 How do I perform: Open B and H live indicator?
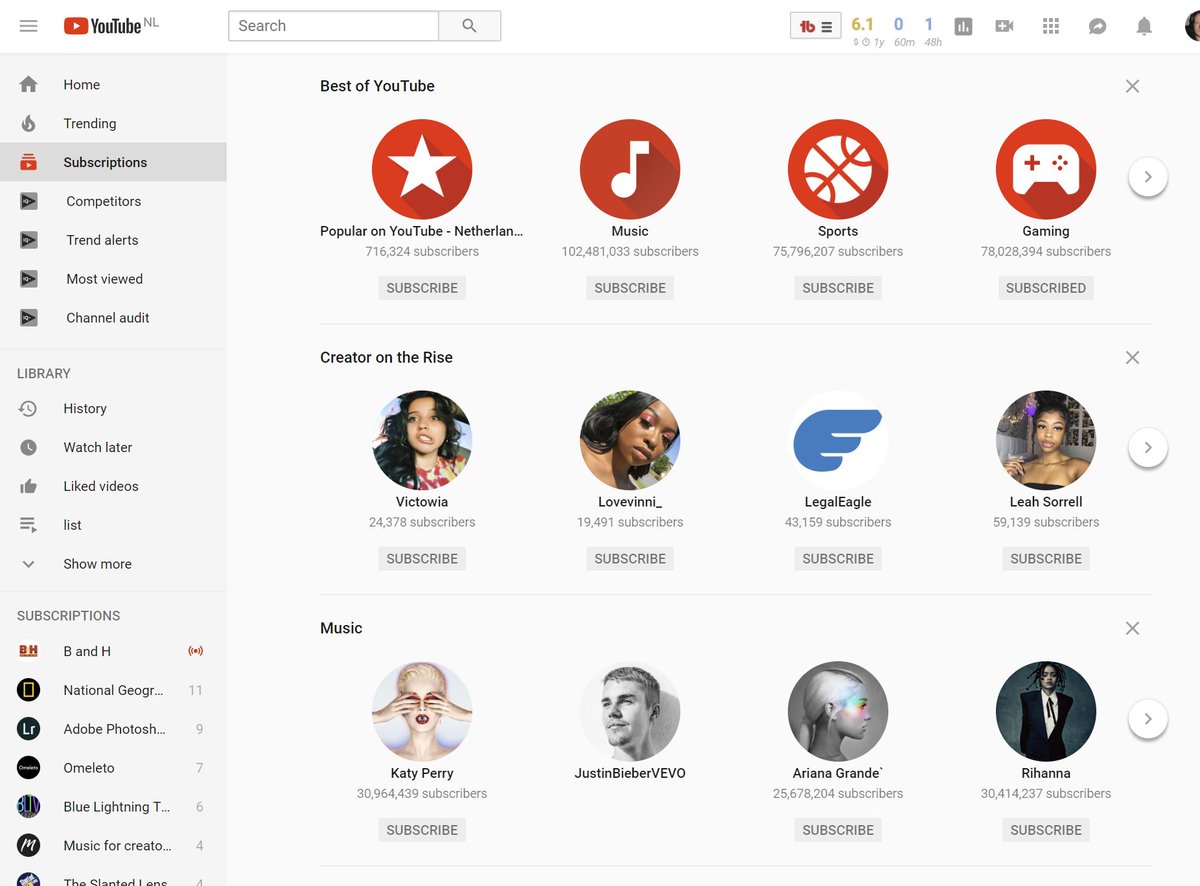click(196, 652)
